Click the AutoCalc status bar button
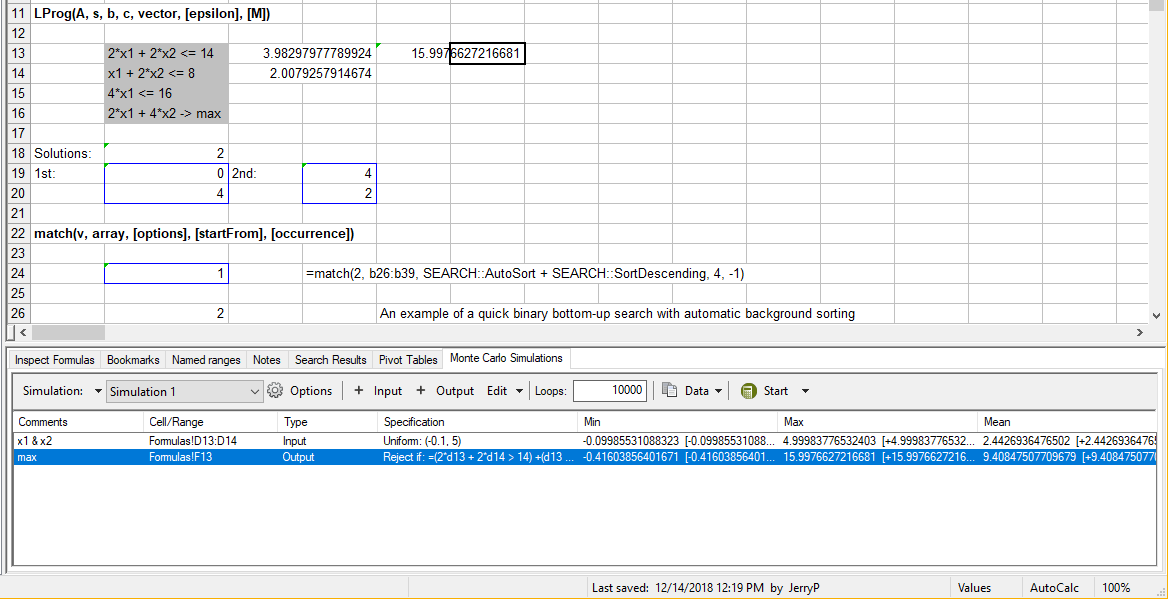Image resolution: width=1168 pixels, height=599 pixels. tap(1054, 588)
